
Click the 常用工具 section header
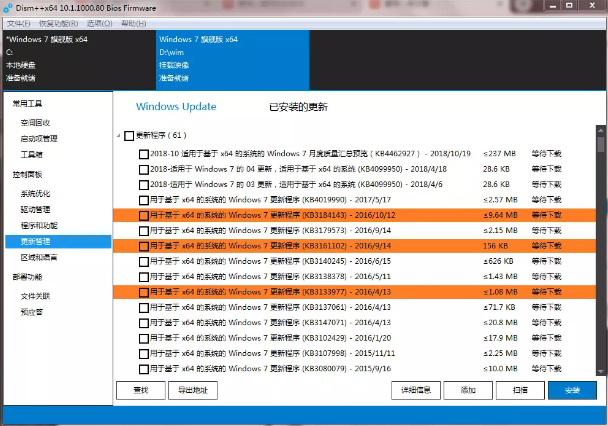[27, 103]
